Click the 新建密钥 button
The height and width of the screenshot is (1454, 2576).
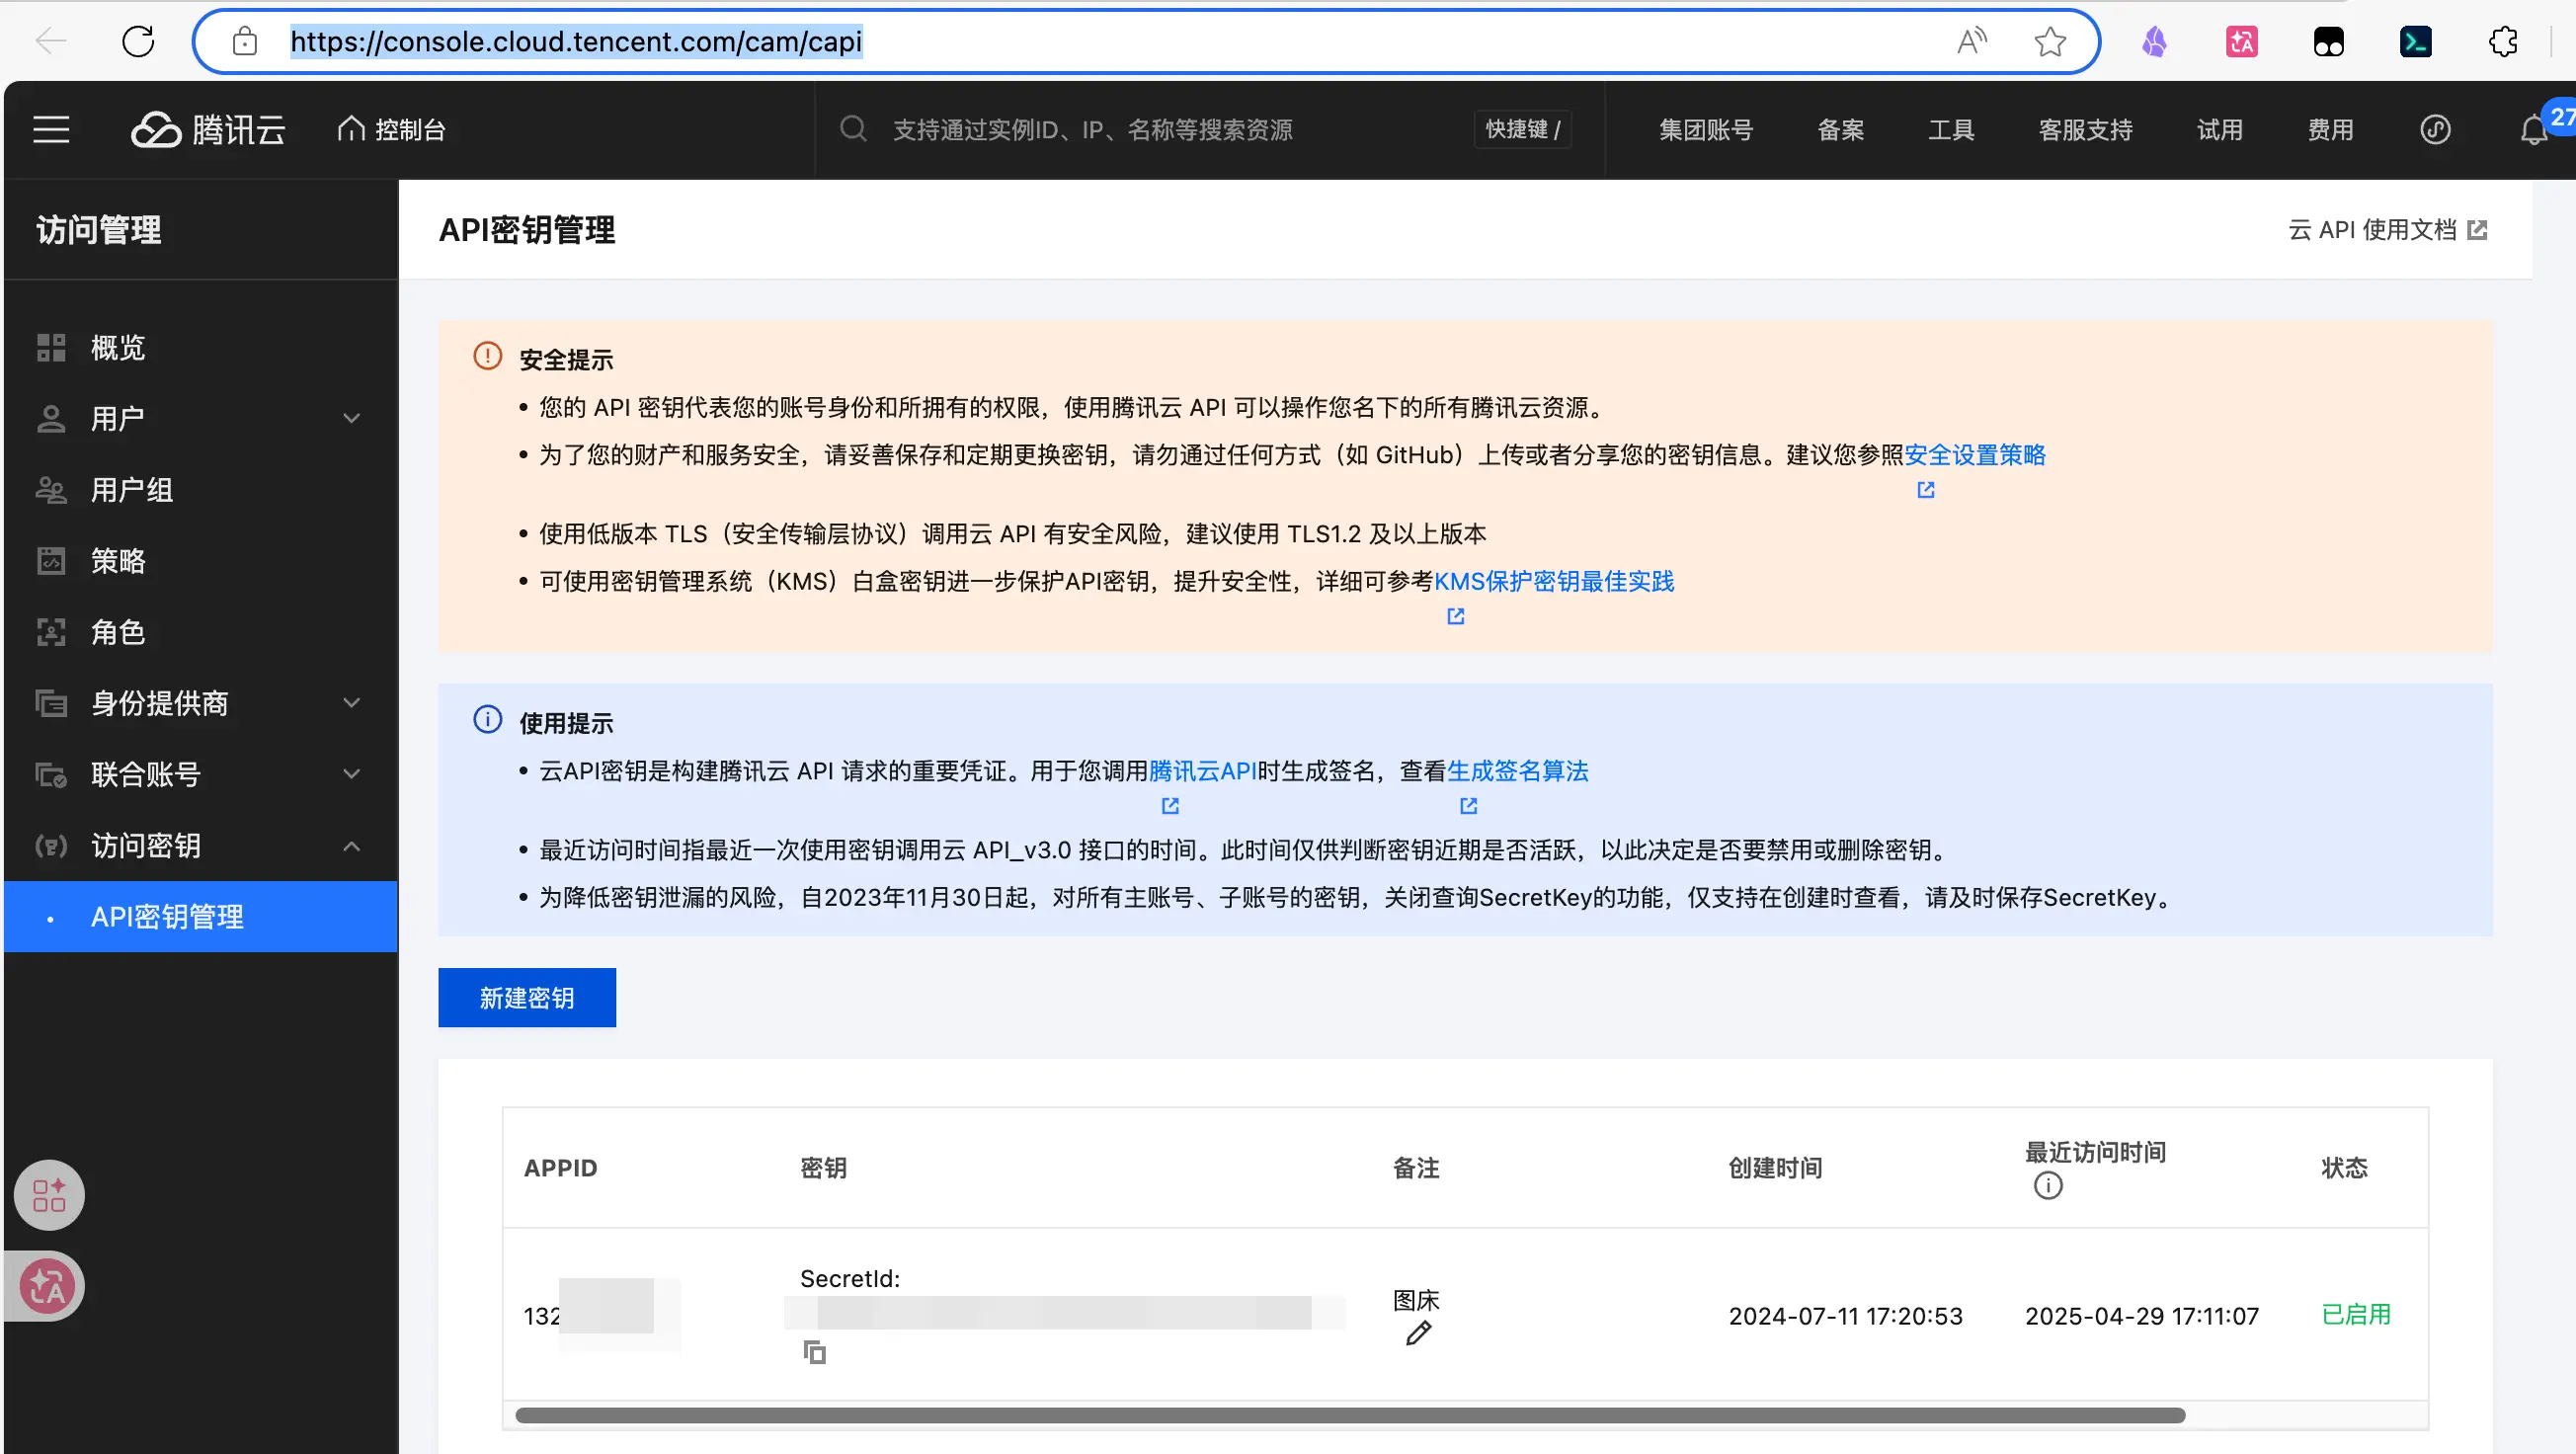(x=526, y=997)
